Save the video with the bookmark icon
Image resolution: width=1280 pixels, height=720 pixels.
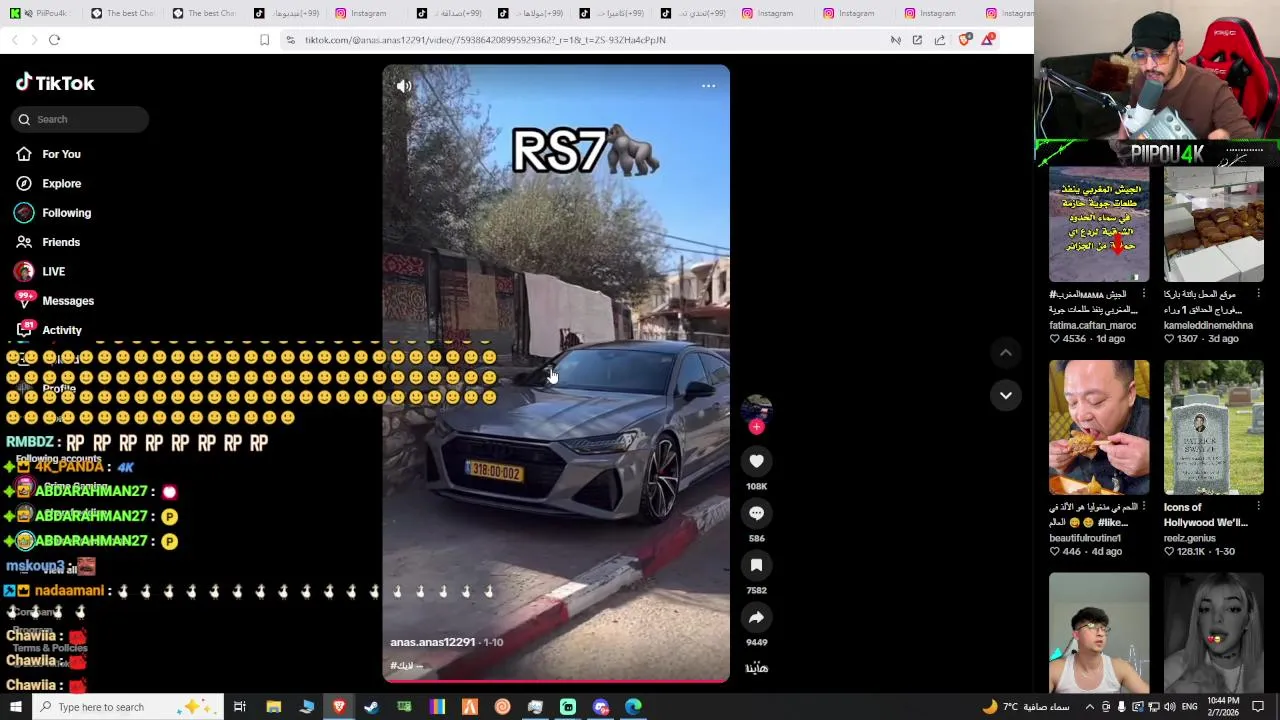pos(756,565)
